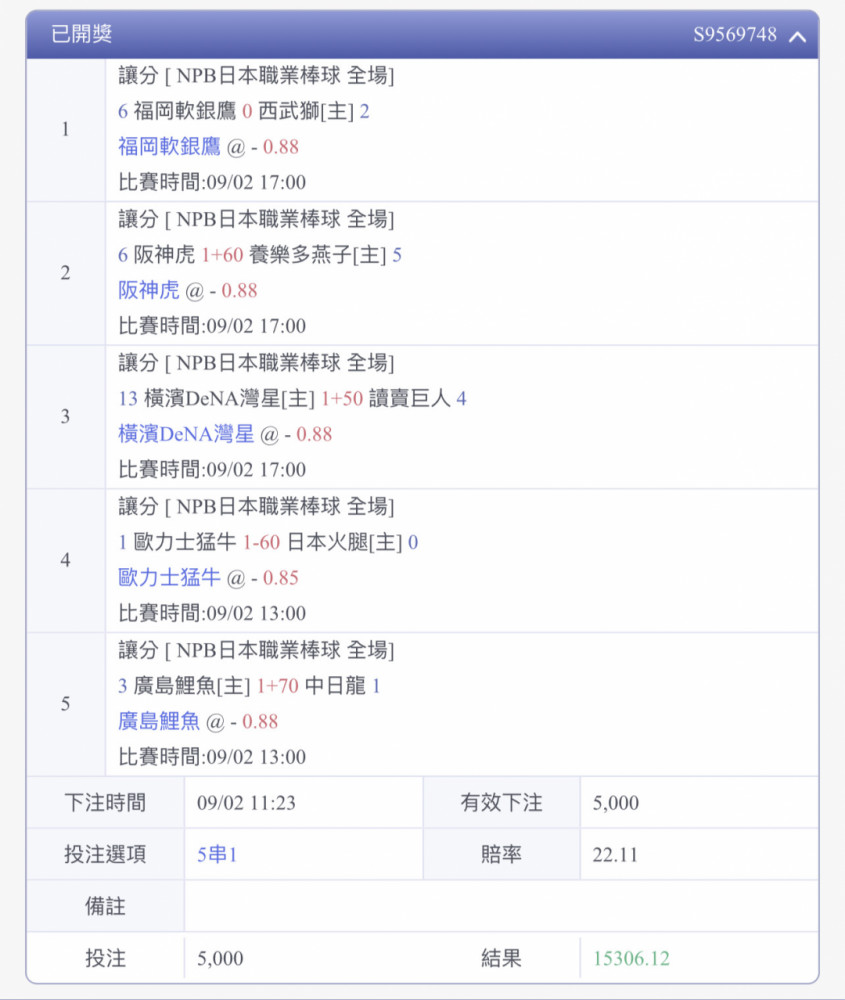Click the result amount 15306.12

pos(631,959)
